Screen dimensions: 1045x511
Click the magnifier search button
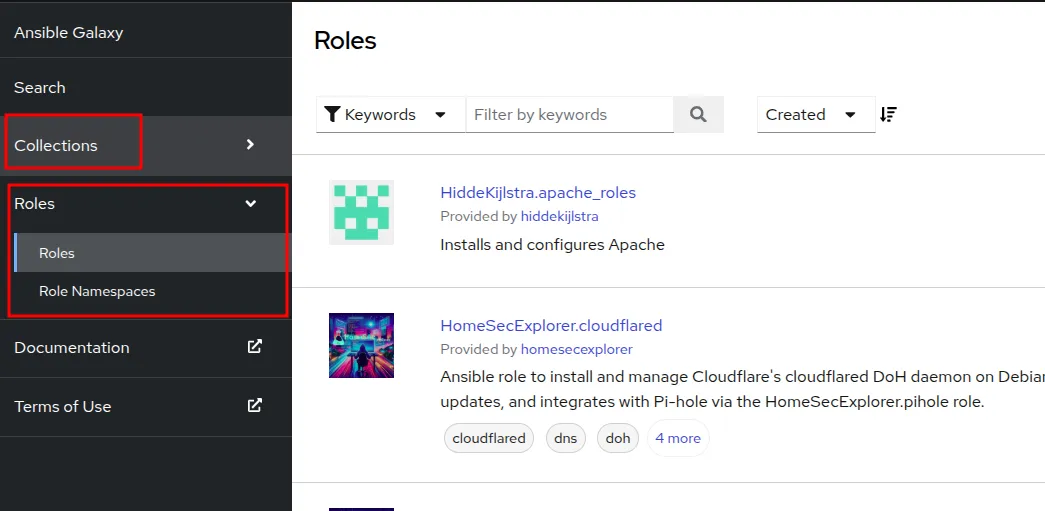tap(698, 115)
